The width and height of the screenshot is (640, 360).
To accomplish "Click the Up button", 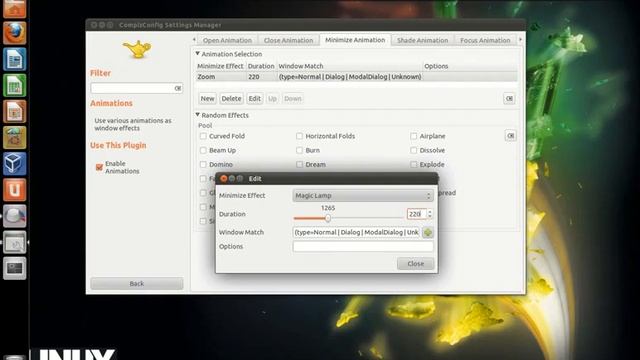I will click(272, 98).
